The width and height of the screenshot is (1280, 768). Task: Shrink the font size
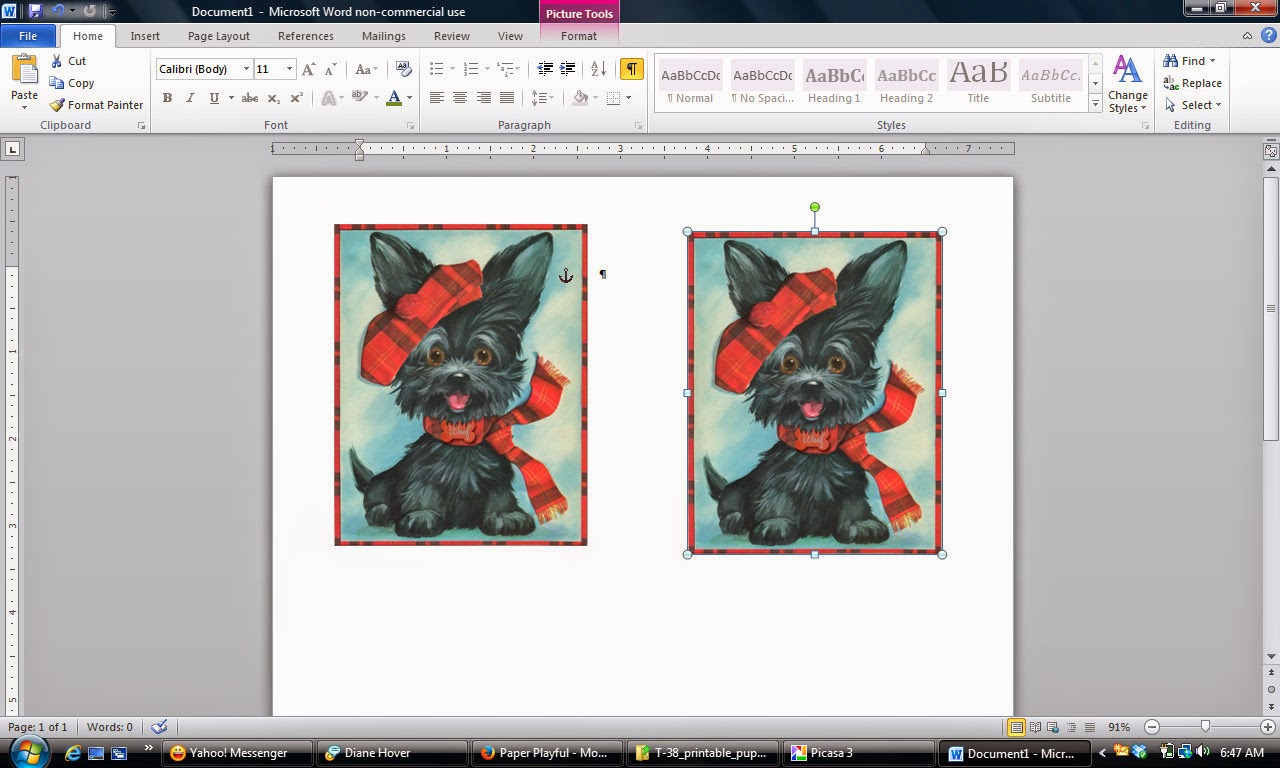point(331,69)
